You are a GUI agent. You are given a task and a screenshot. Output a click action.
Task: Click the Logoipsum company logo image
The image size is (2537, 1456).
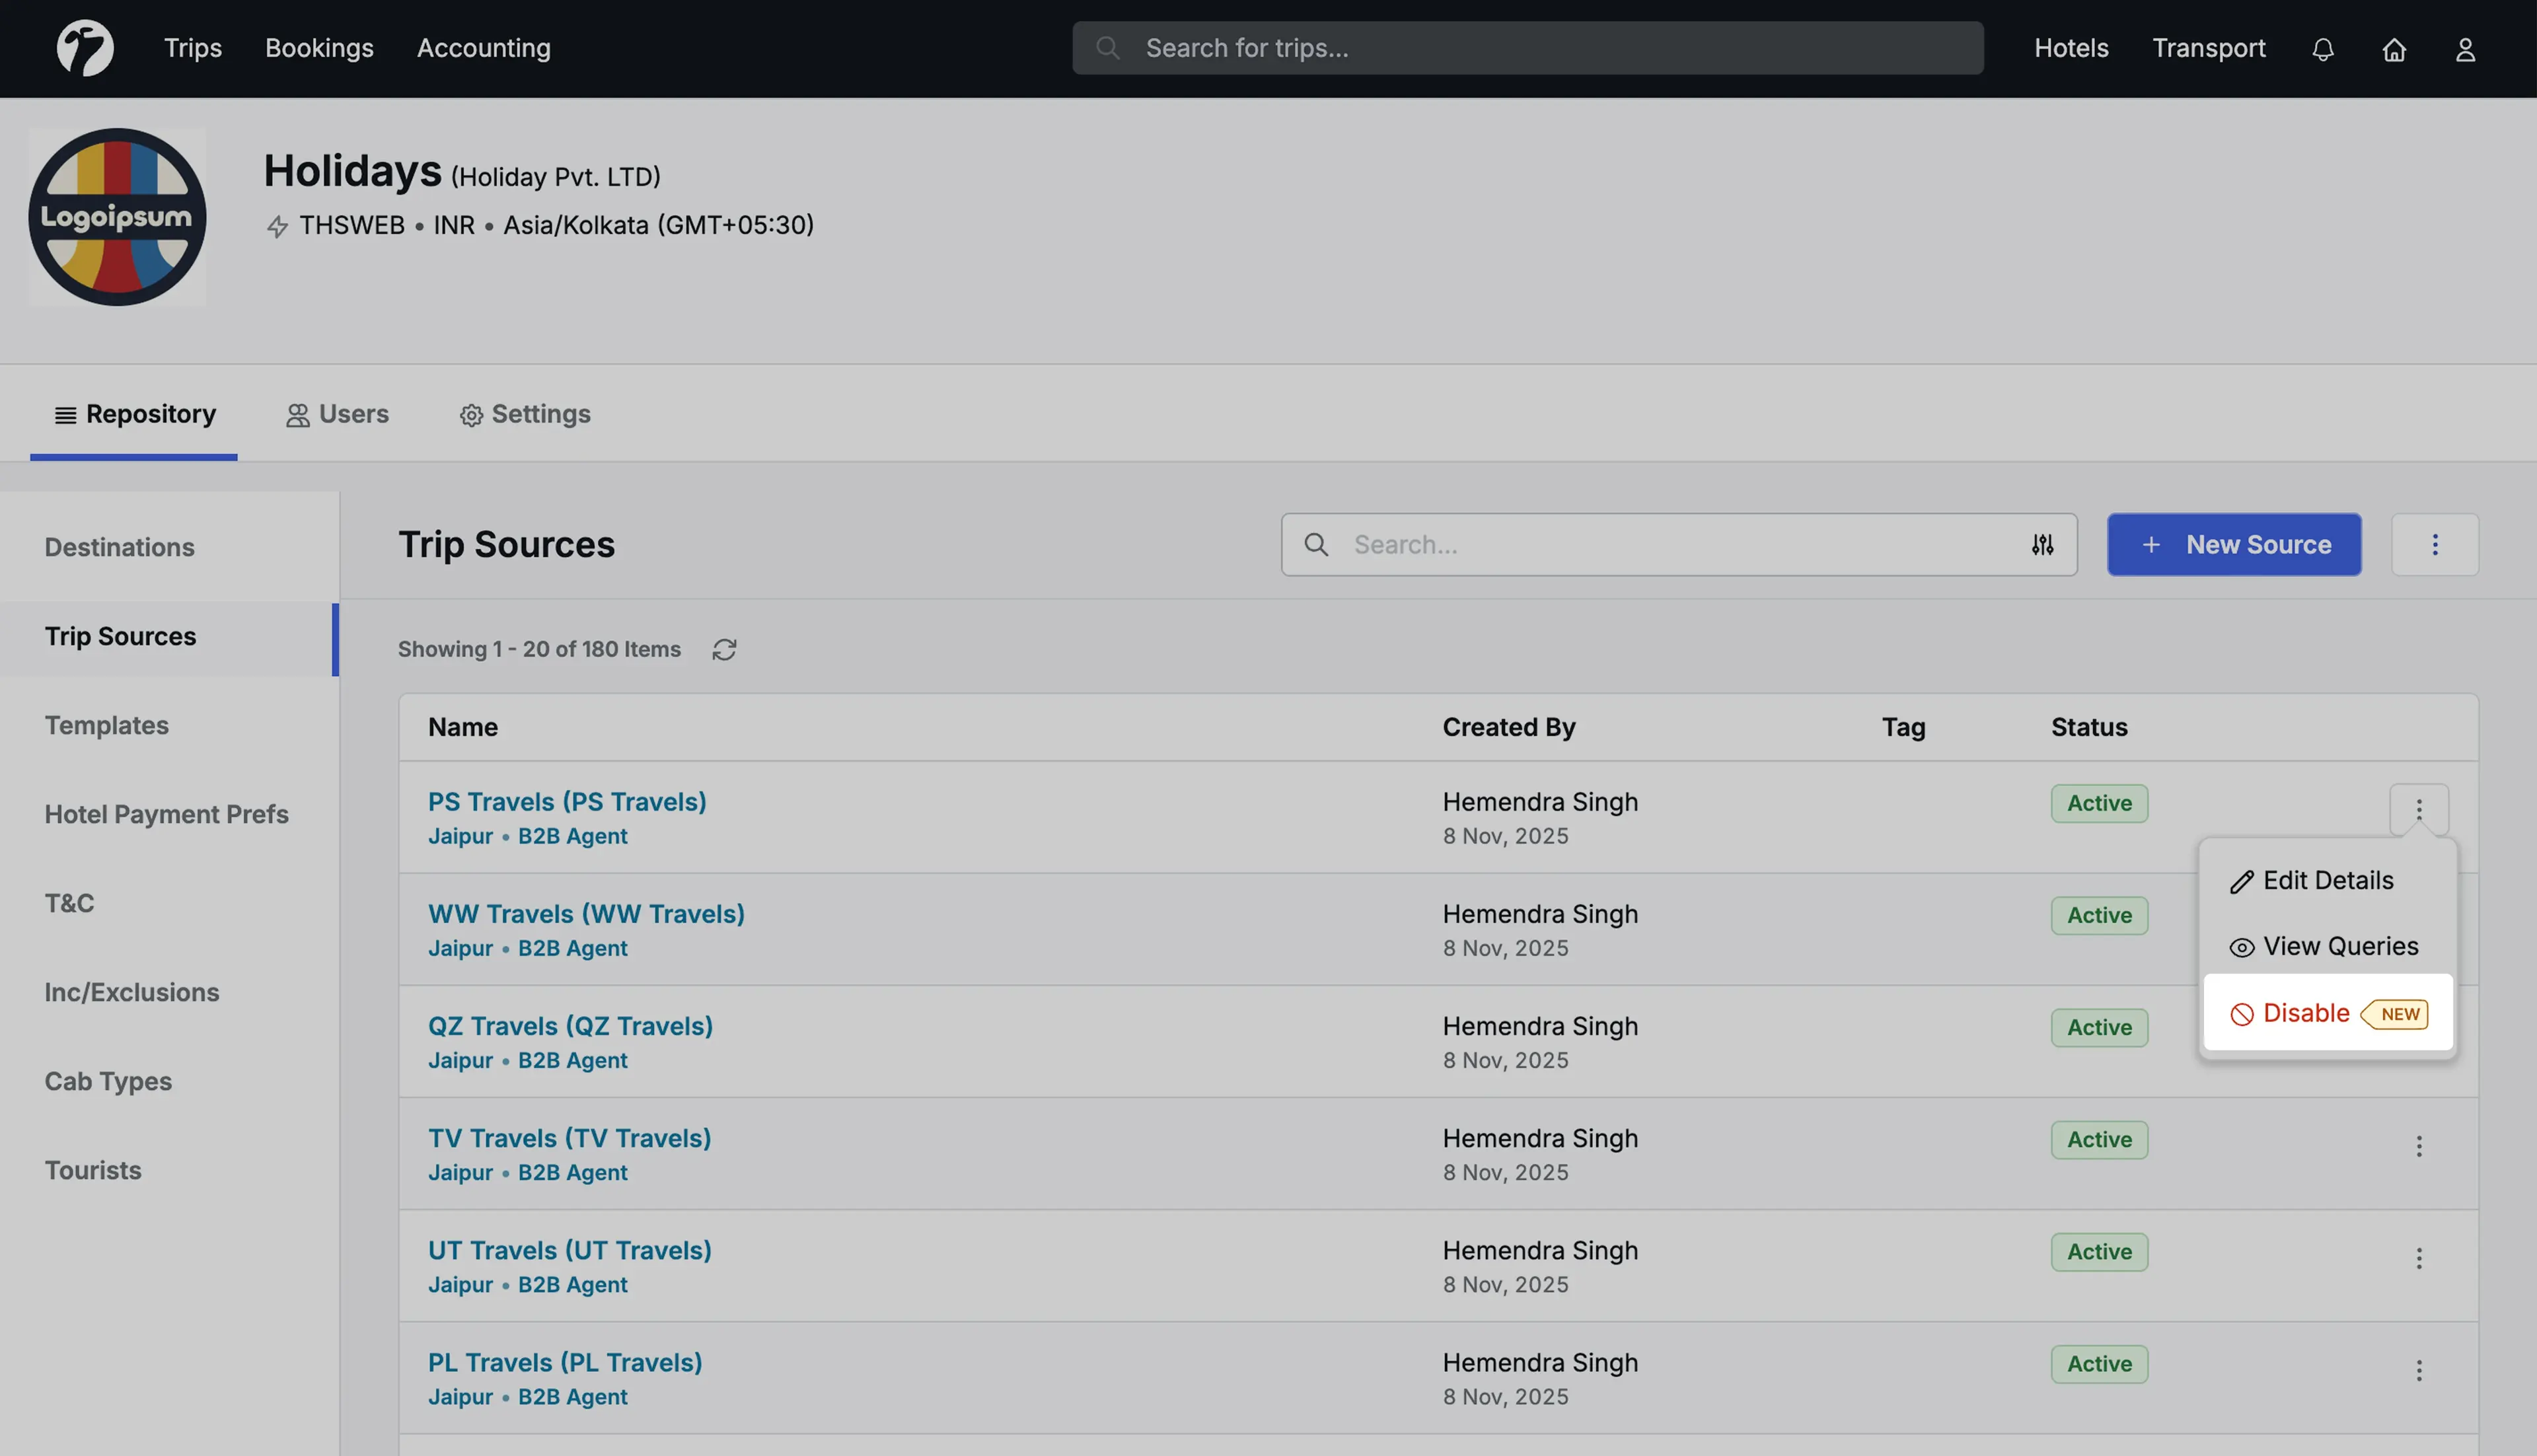pyautogui.click(x=116, y=217)
